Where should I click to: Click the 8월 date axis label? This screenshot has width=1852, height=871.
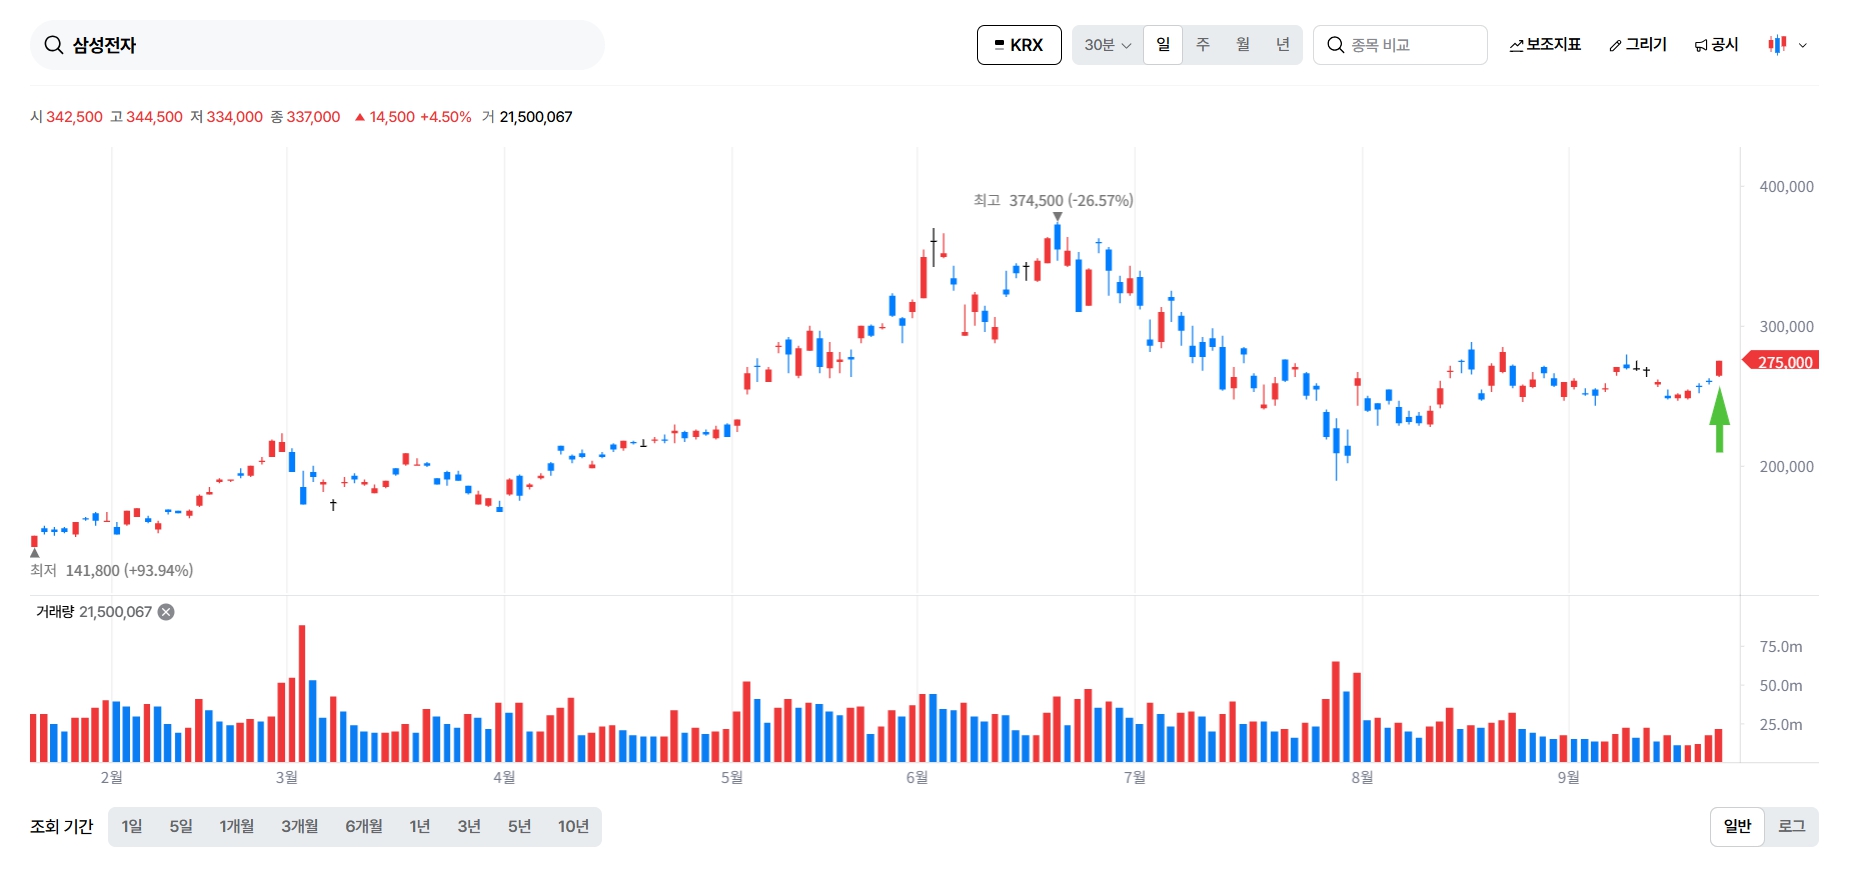[1362, 778]
